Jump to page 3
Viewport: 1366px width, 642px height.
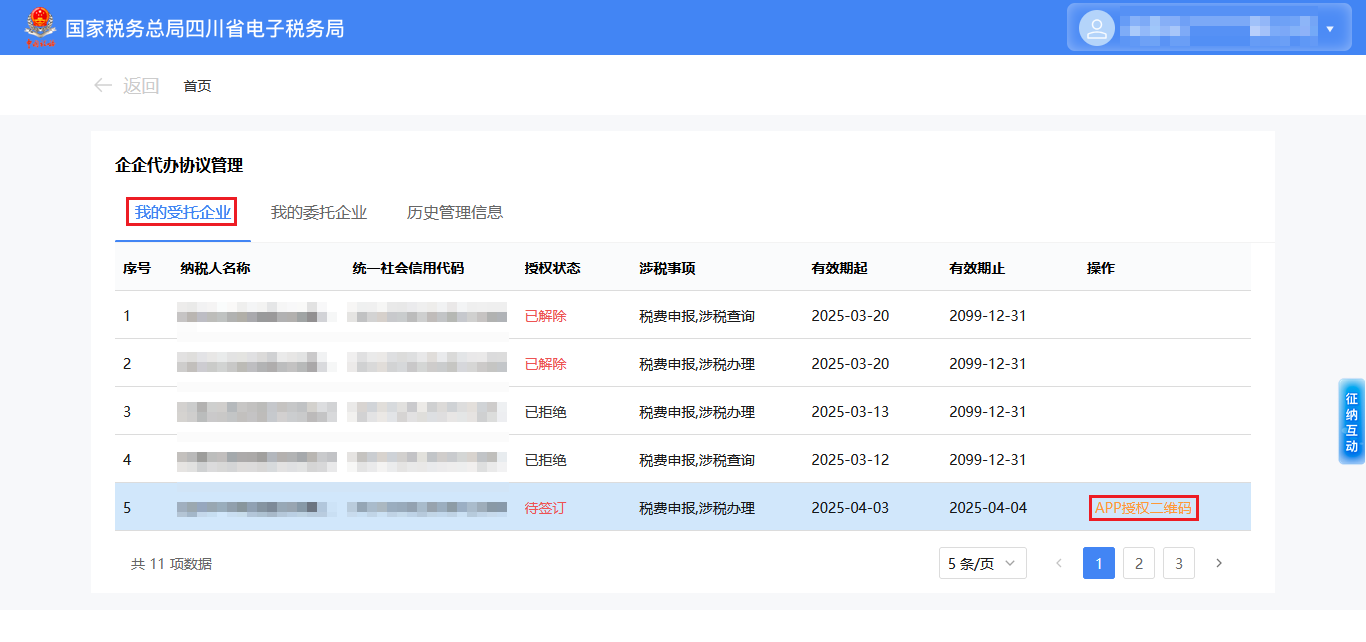(x=1179, y=563)
